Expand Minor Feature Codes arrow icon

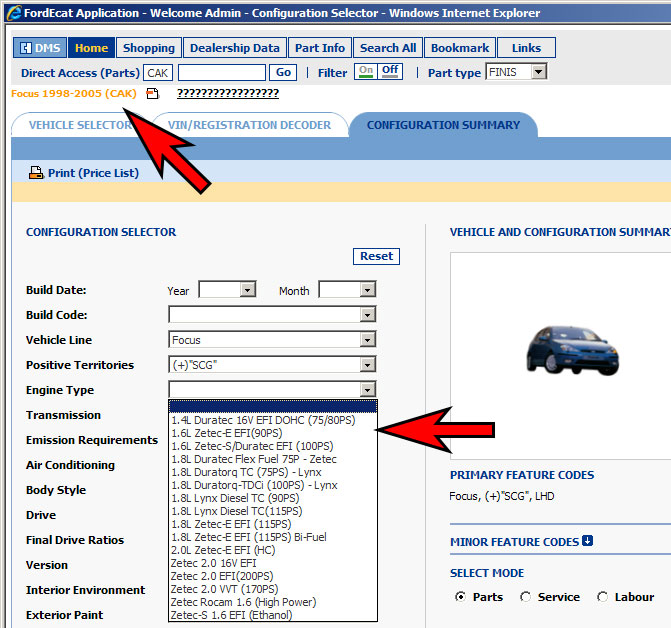[588, 541]
